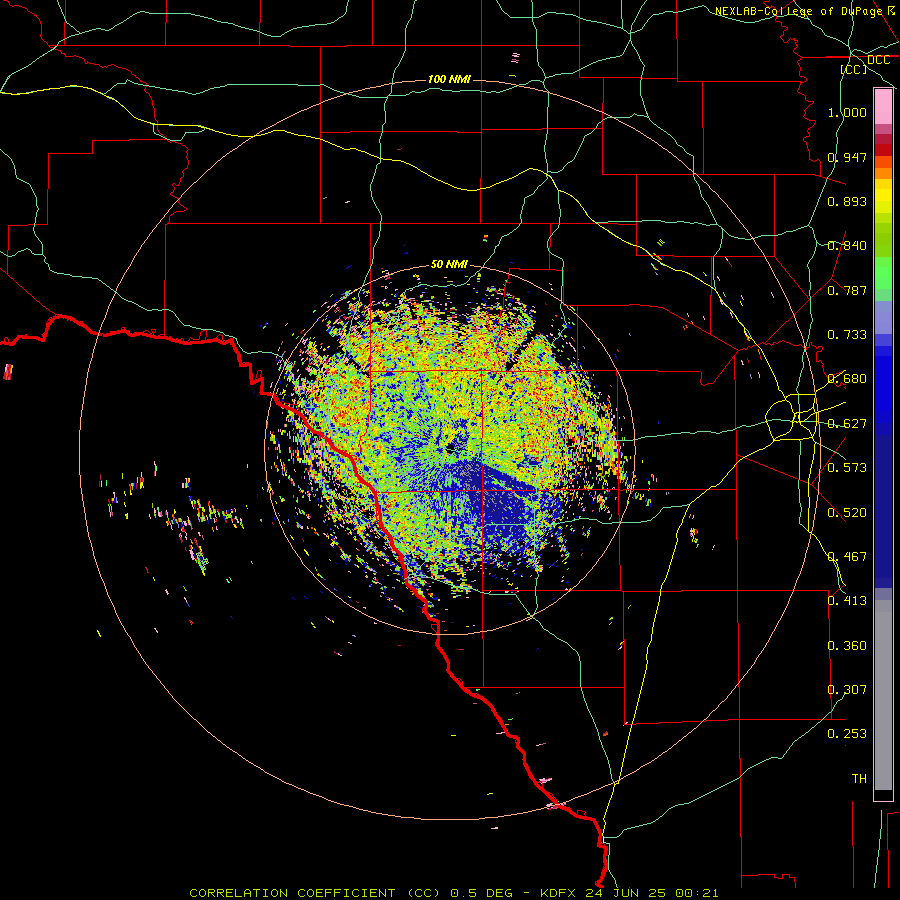Click the 0.627 color scale value
Screen dimensions: 900x900
847,424
